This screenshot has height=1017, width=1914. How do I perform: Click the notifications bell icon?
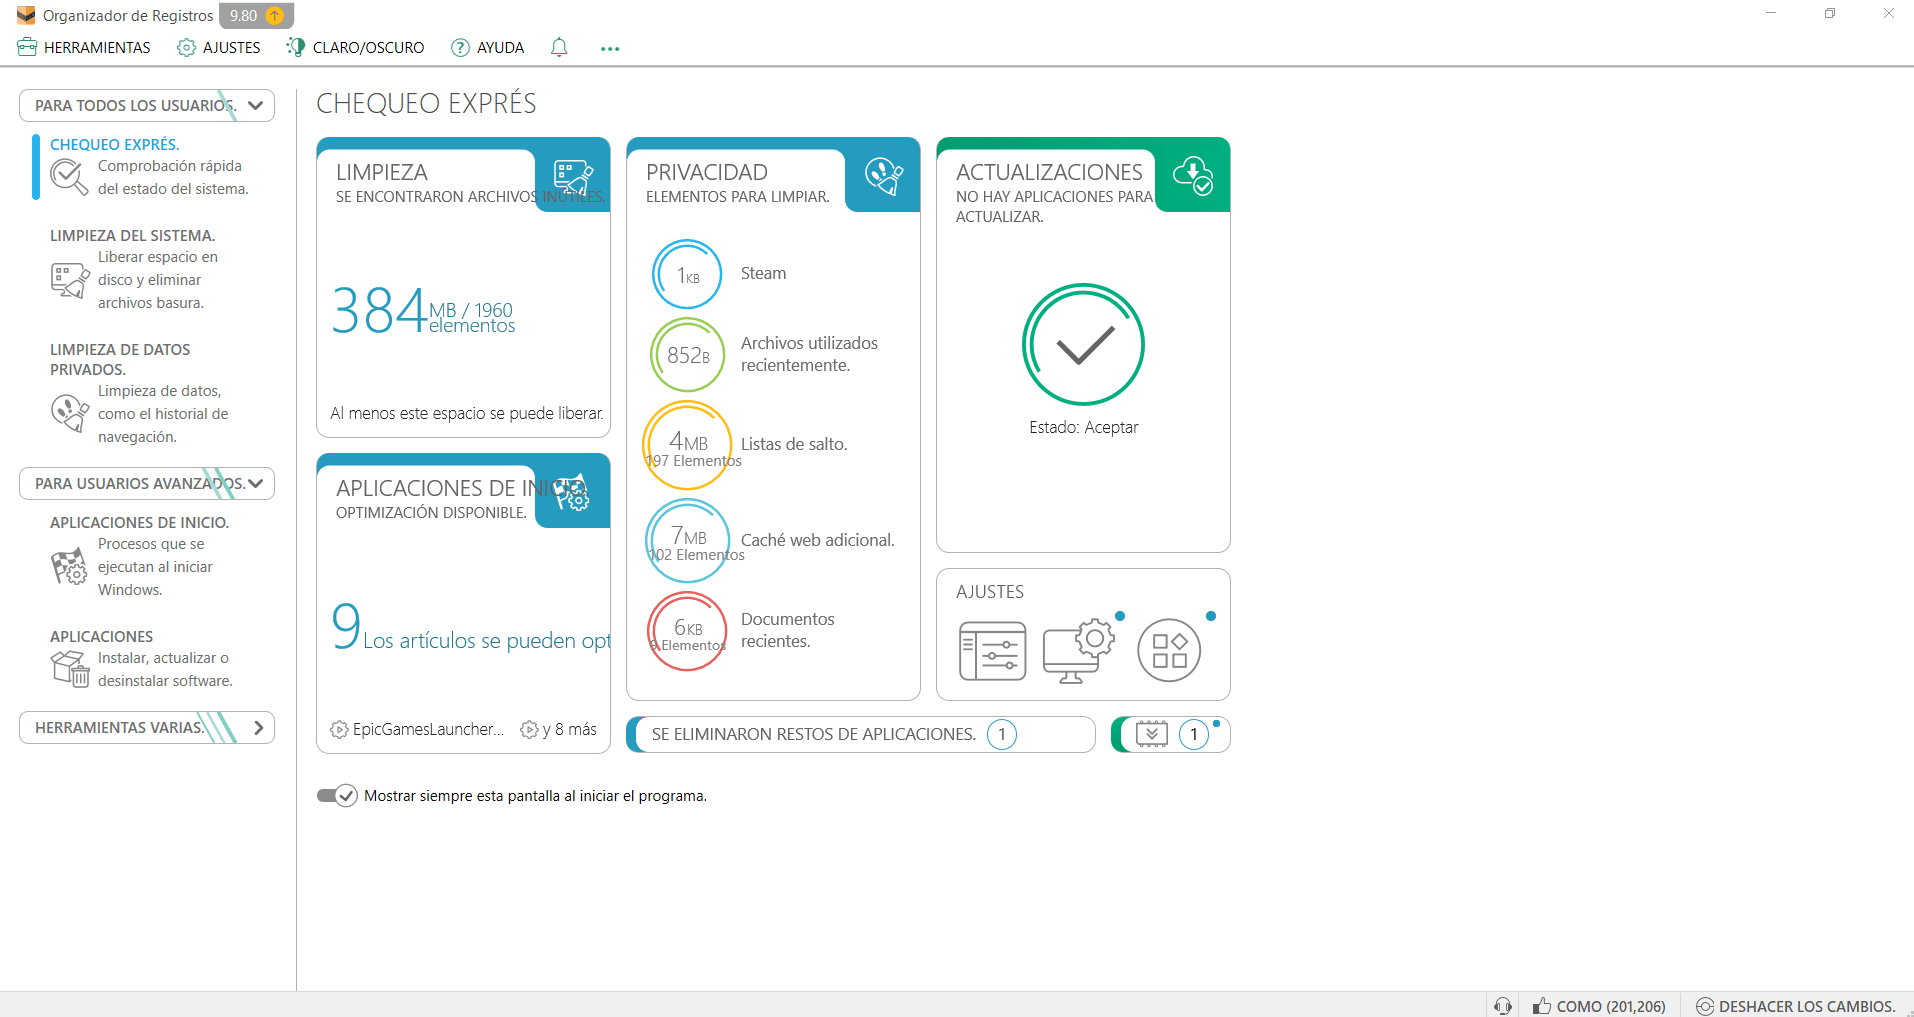pyautogui.click(x=559, y=47)
